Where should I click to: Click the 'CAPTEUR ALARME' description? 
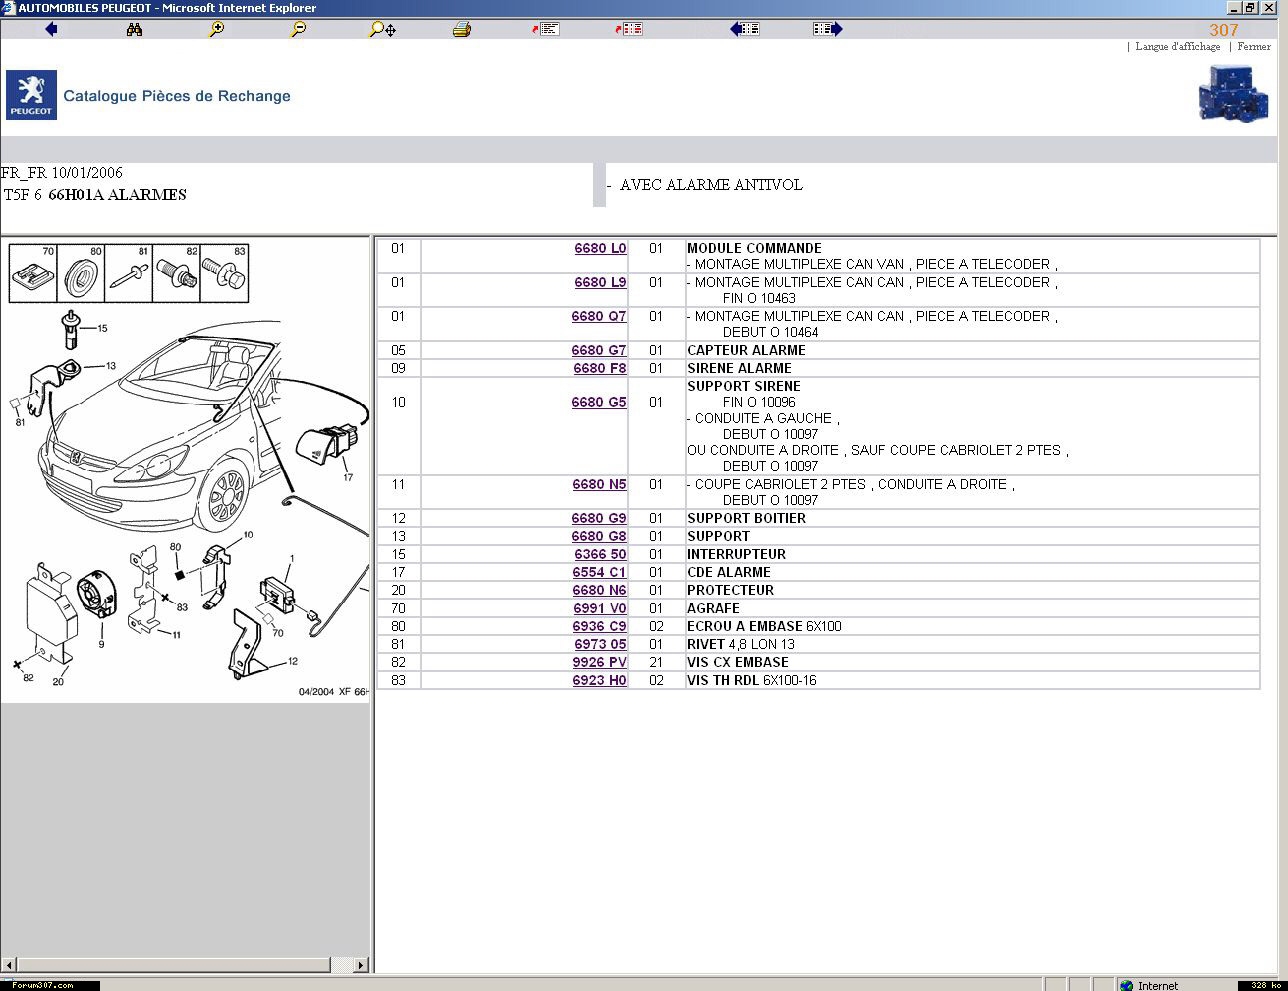(x=746, y=350)
